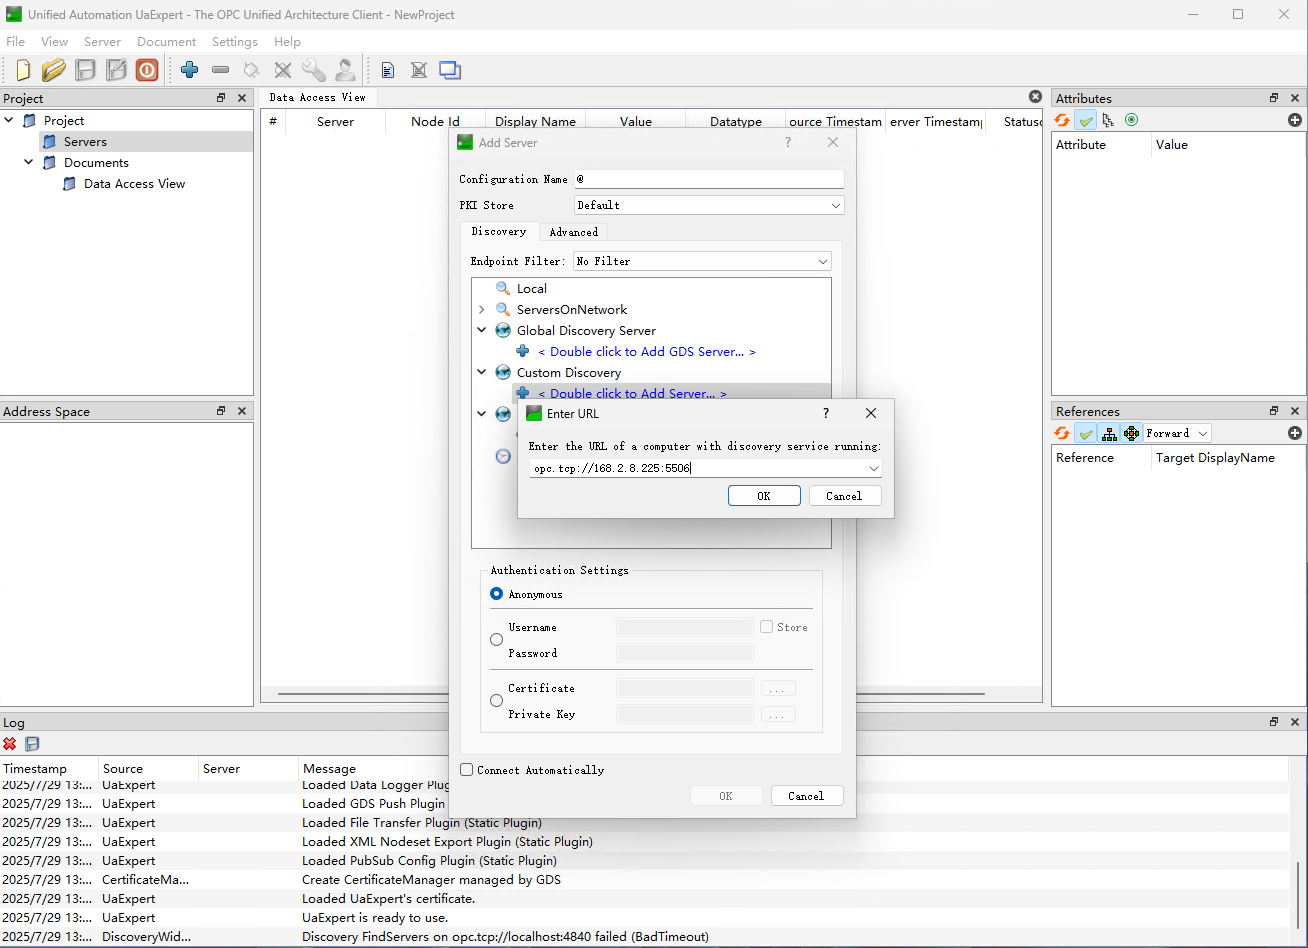Click the Change User person icon
This screenshot has width=1308, height=948.
[345, 70]
